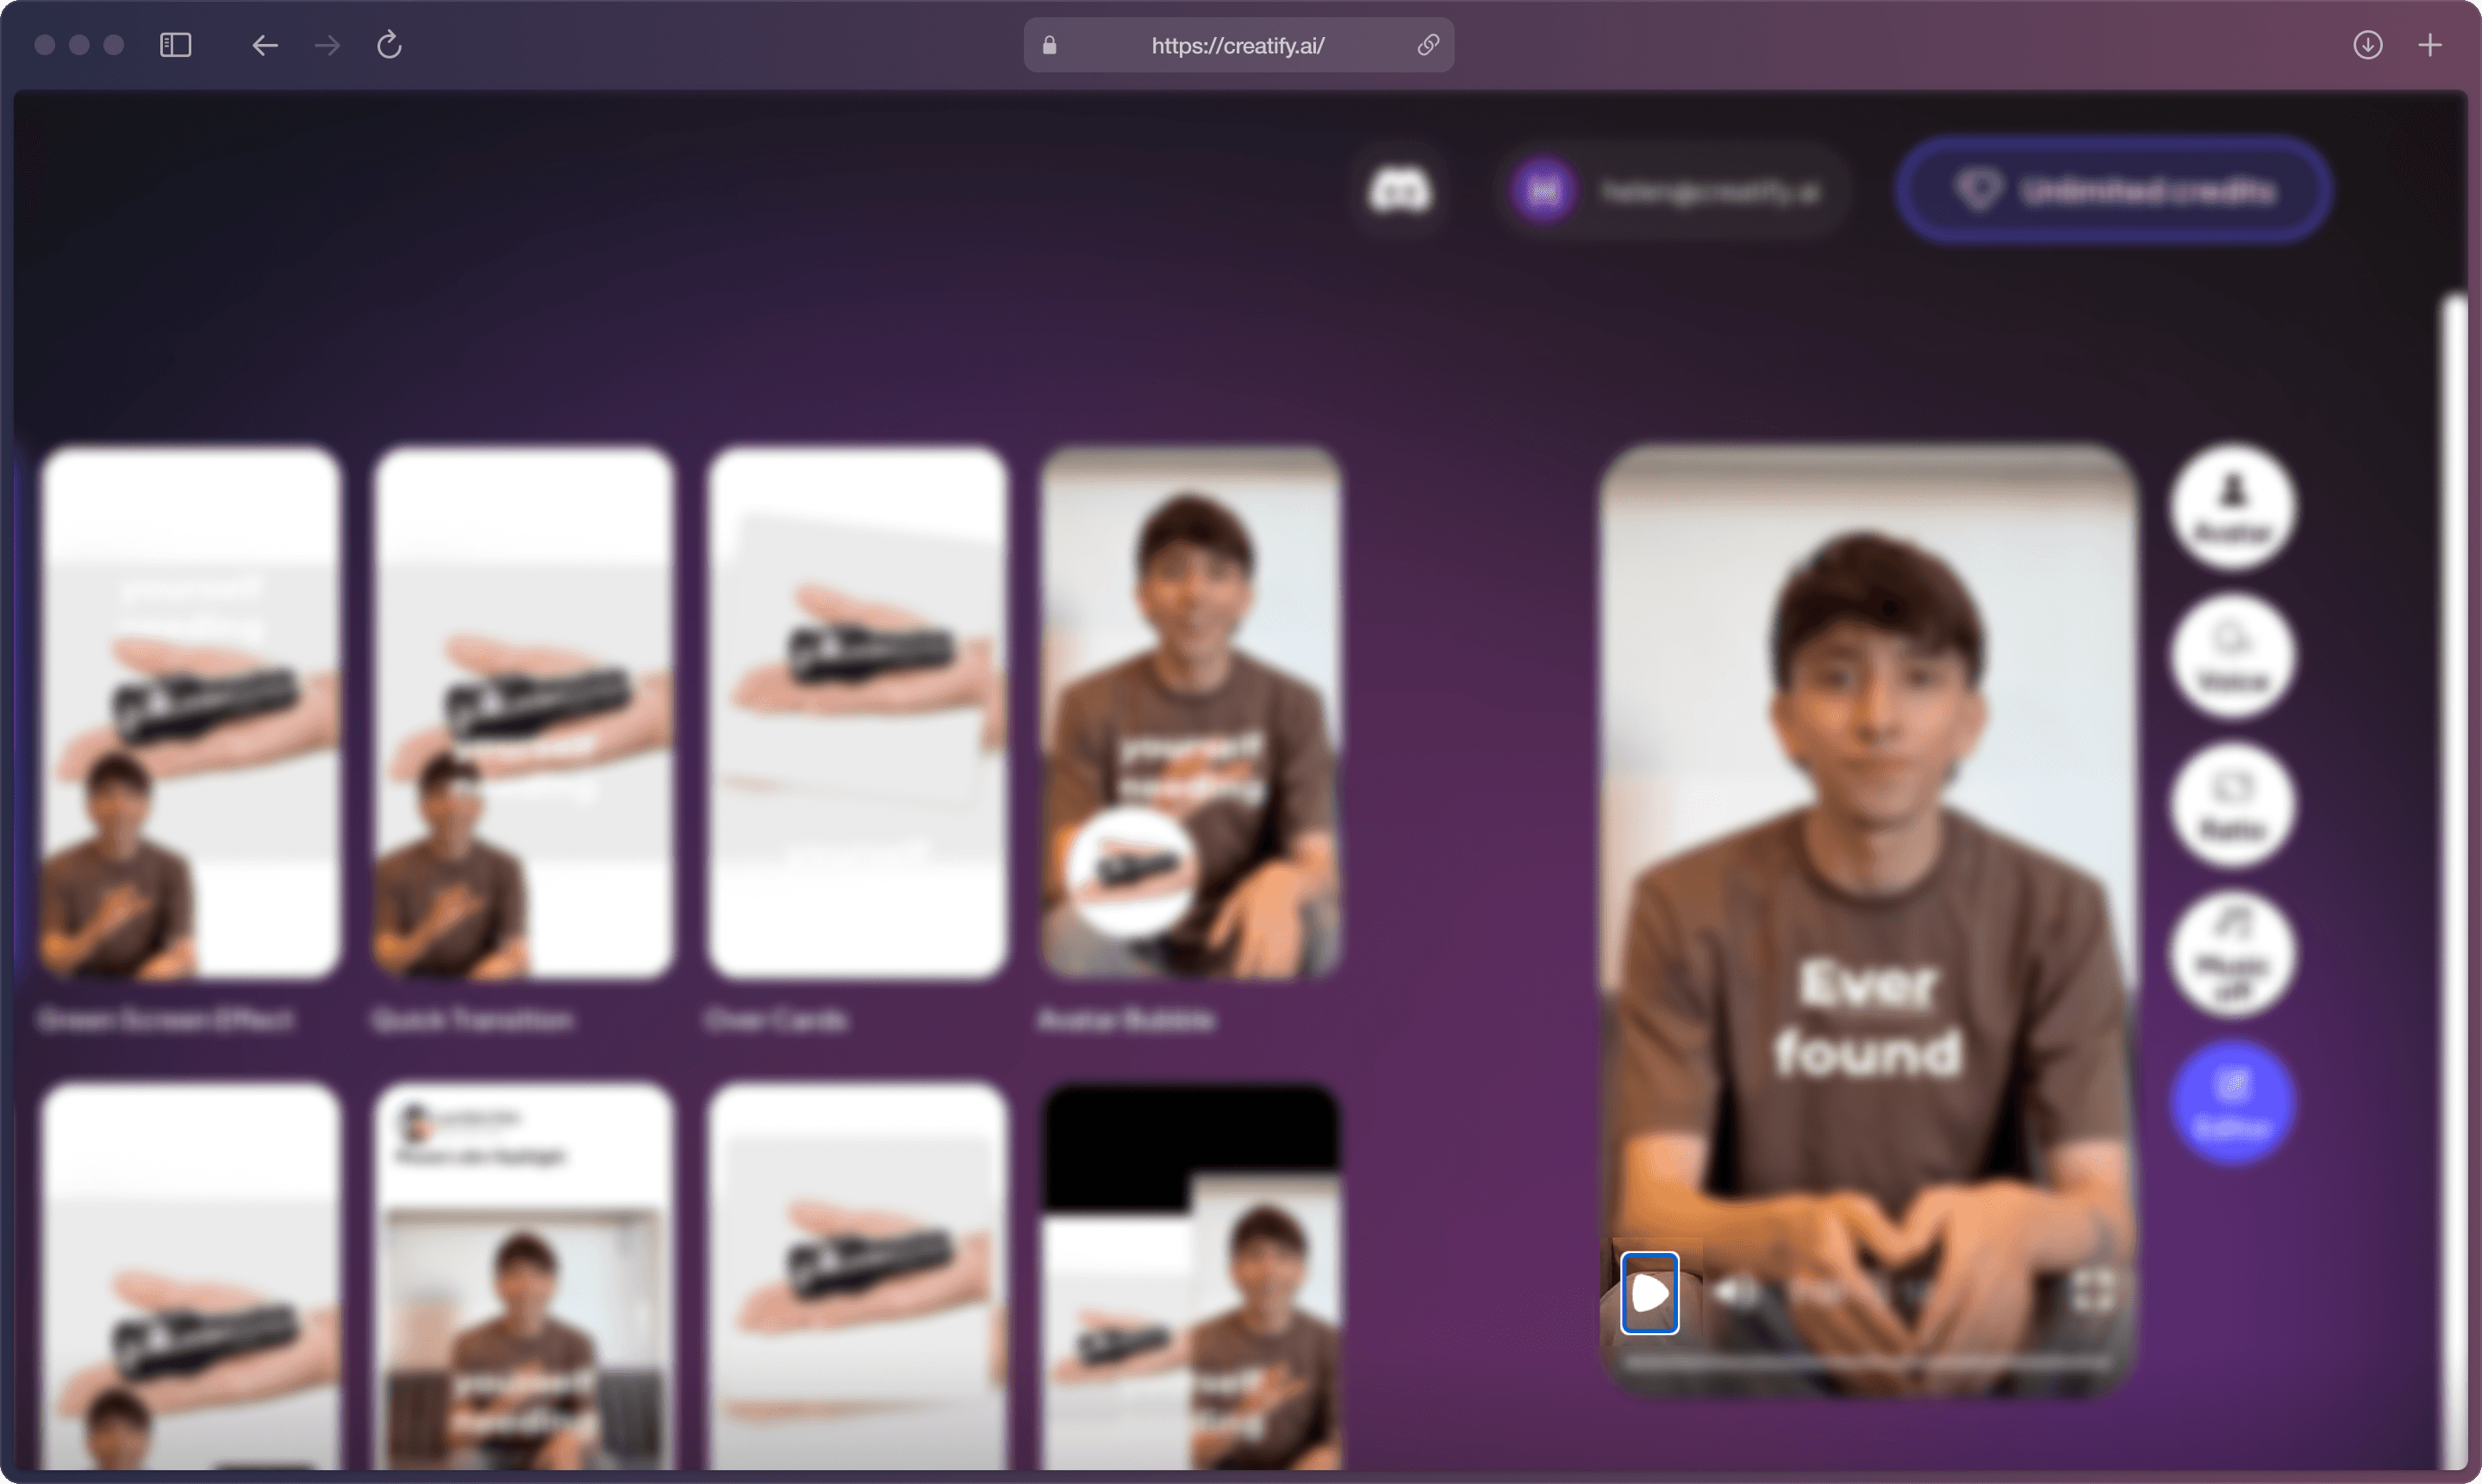Click the browser download icon
The image size is (2482, 1484).
(2367, 44)
